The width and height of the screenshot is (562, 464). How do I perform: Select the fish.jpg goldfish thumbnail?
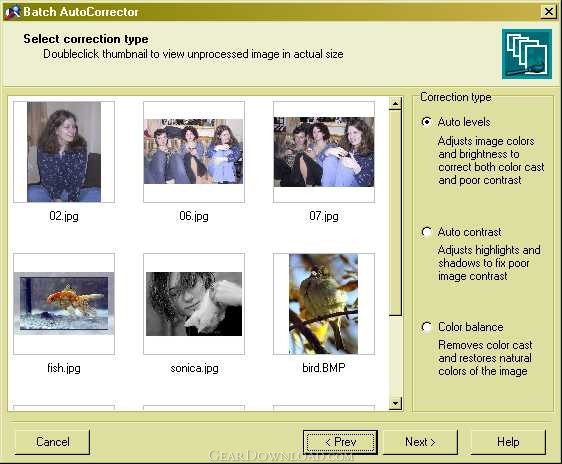tap(64, 304)
